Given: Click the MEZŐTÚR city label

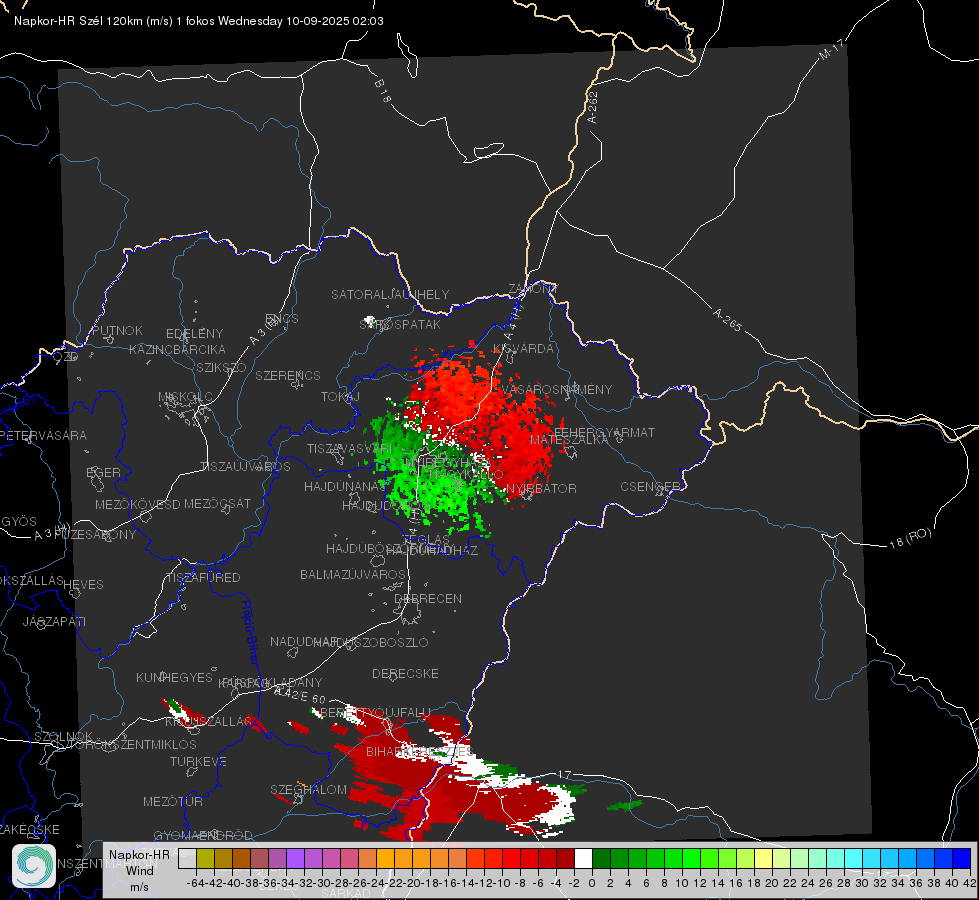Looking at the screenshot, I should coord(173,801).
